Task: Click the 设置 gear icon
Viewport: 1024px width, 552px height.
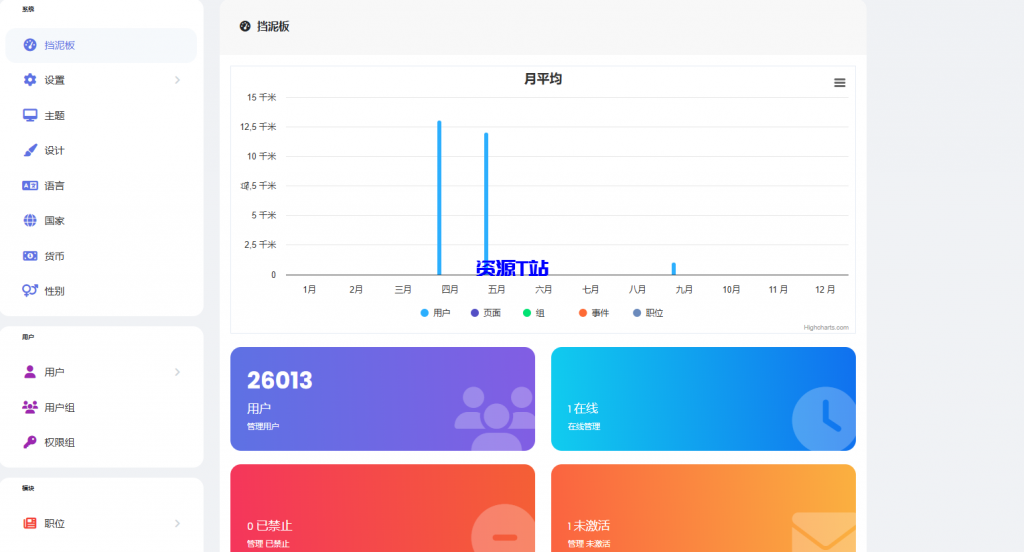Action: coord(30,80)
